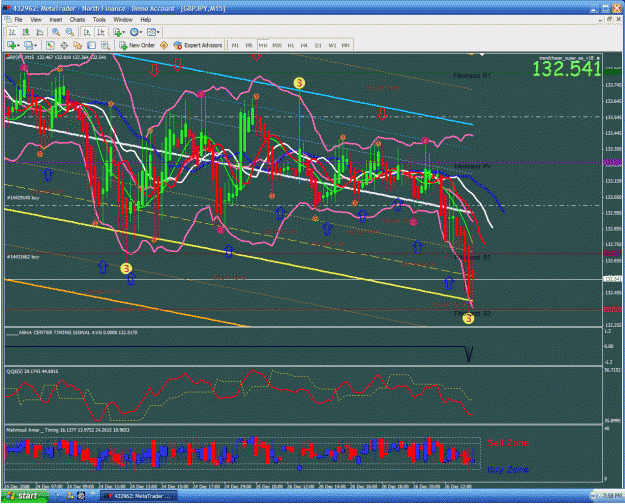Select the #14431862 buy order label
The width and height of the screenshot is (625, 504).
[23, 257]
